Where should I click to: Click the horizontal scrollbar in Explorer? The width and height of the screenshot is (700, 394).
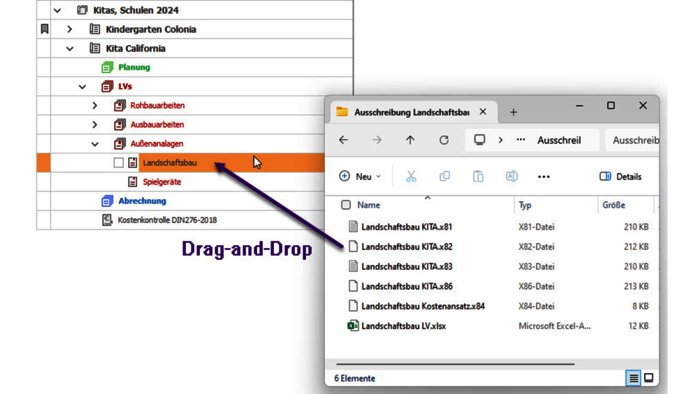click(x=455, y=364)
